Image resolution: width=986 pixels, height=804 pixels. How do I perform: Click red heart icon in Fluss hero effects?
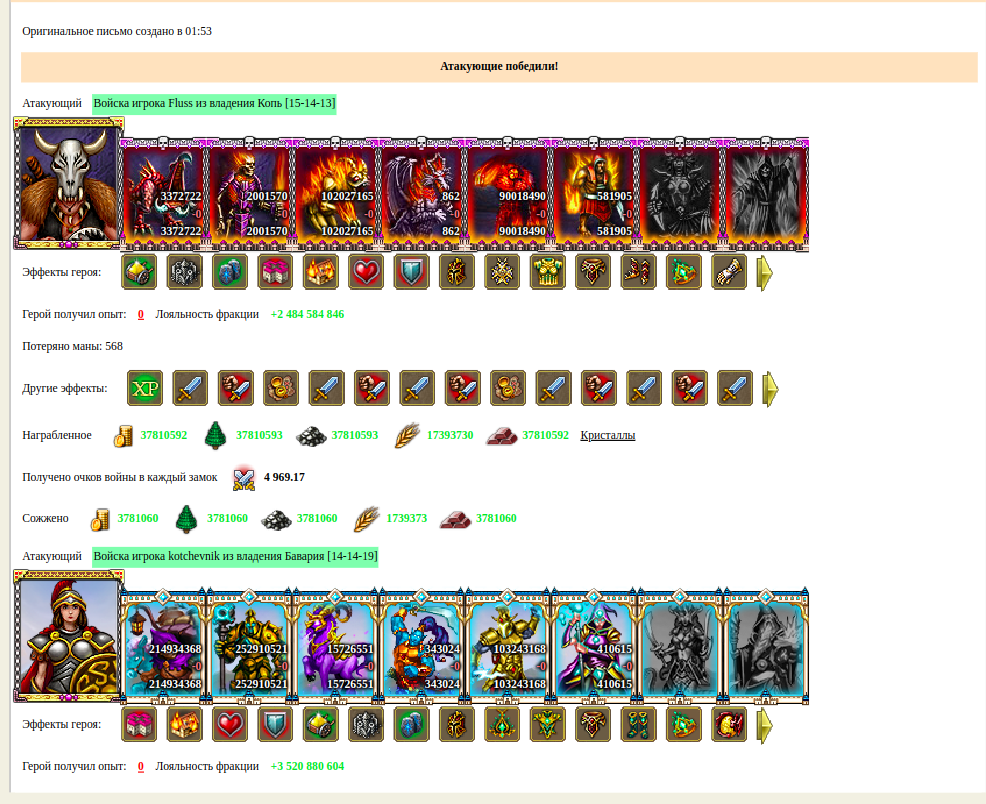pos(365,272)
